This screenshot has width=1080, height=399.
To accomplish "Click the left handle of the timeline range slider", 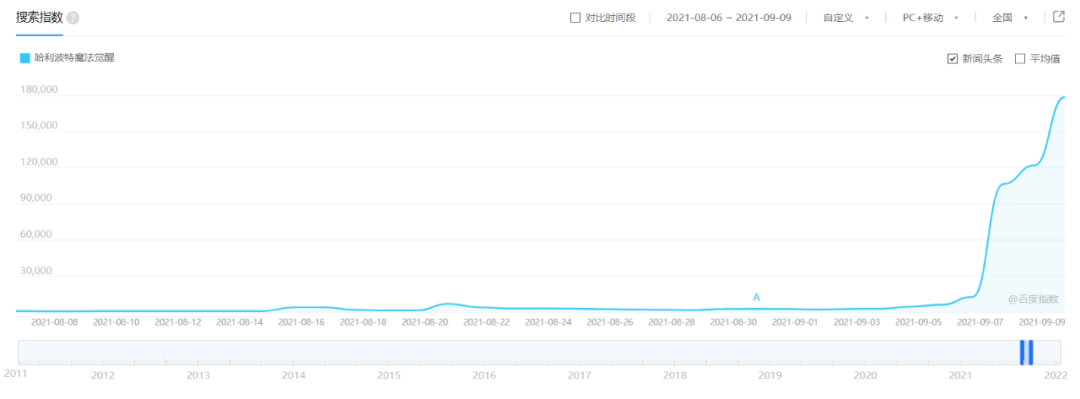I will coord(1023,352).
